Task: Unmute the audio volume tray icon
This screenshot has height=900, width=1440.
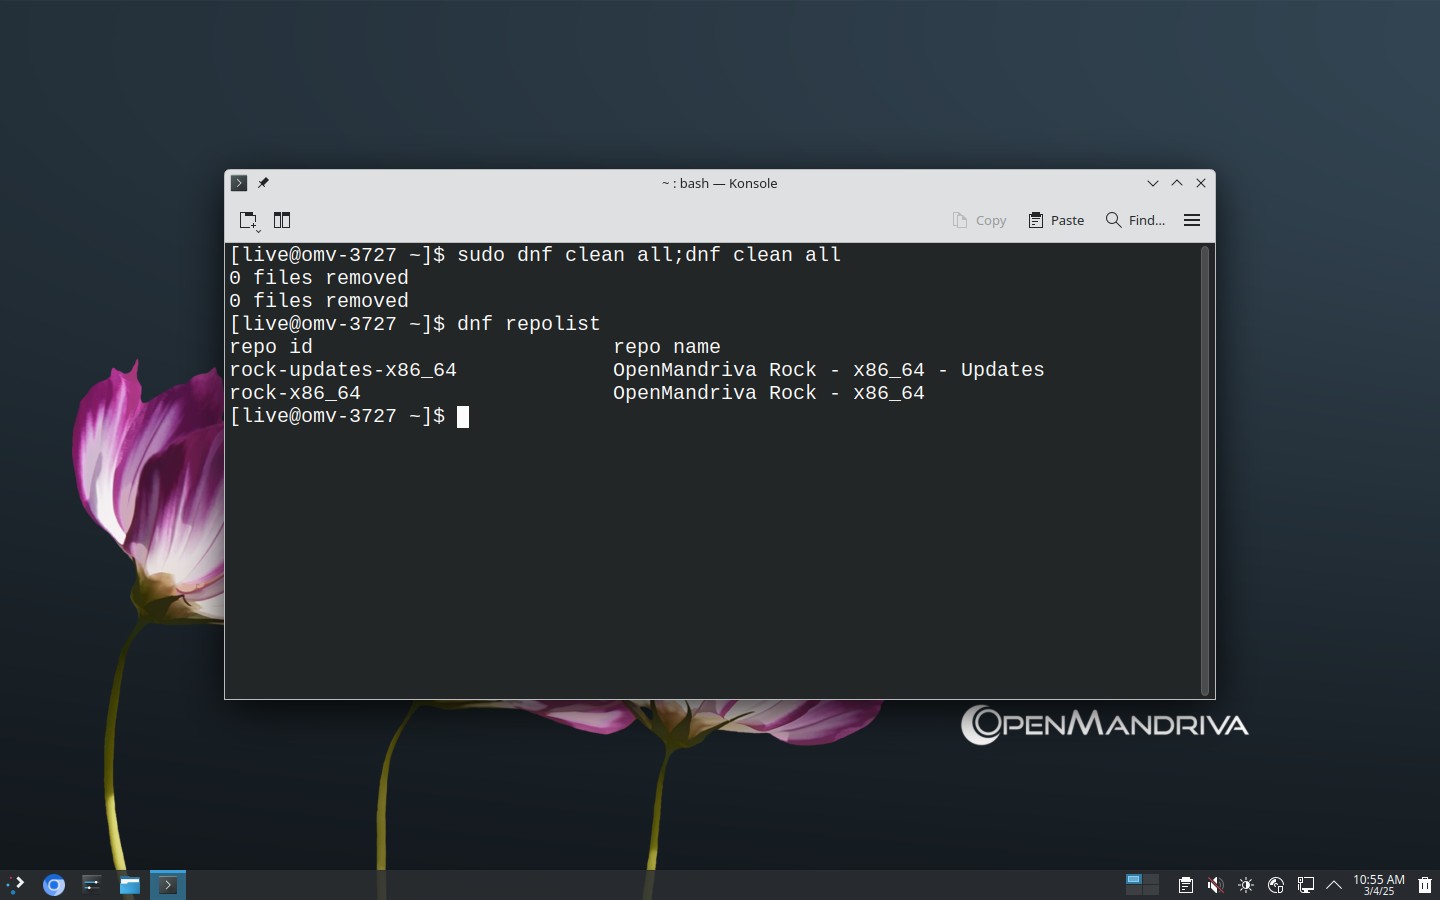Action: (1215, 885)
